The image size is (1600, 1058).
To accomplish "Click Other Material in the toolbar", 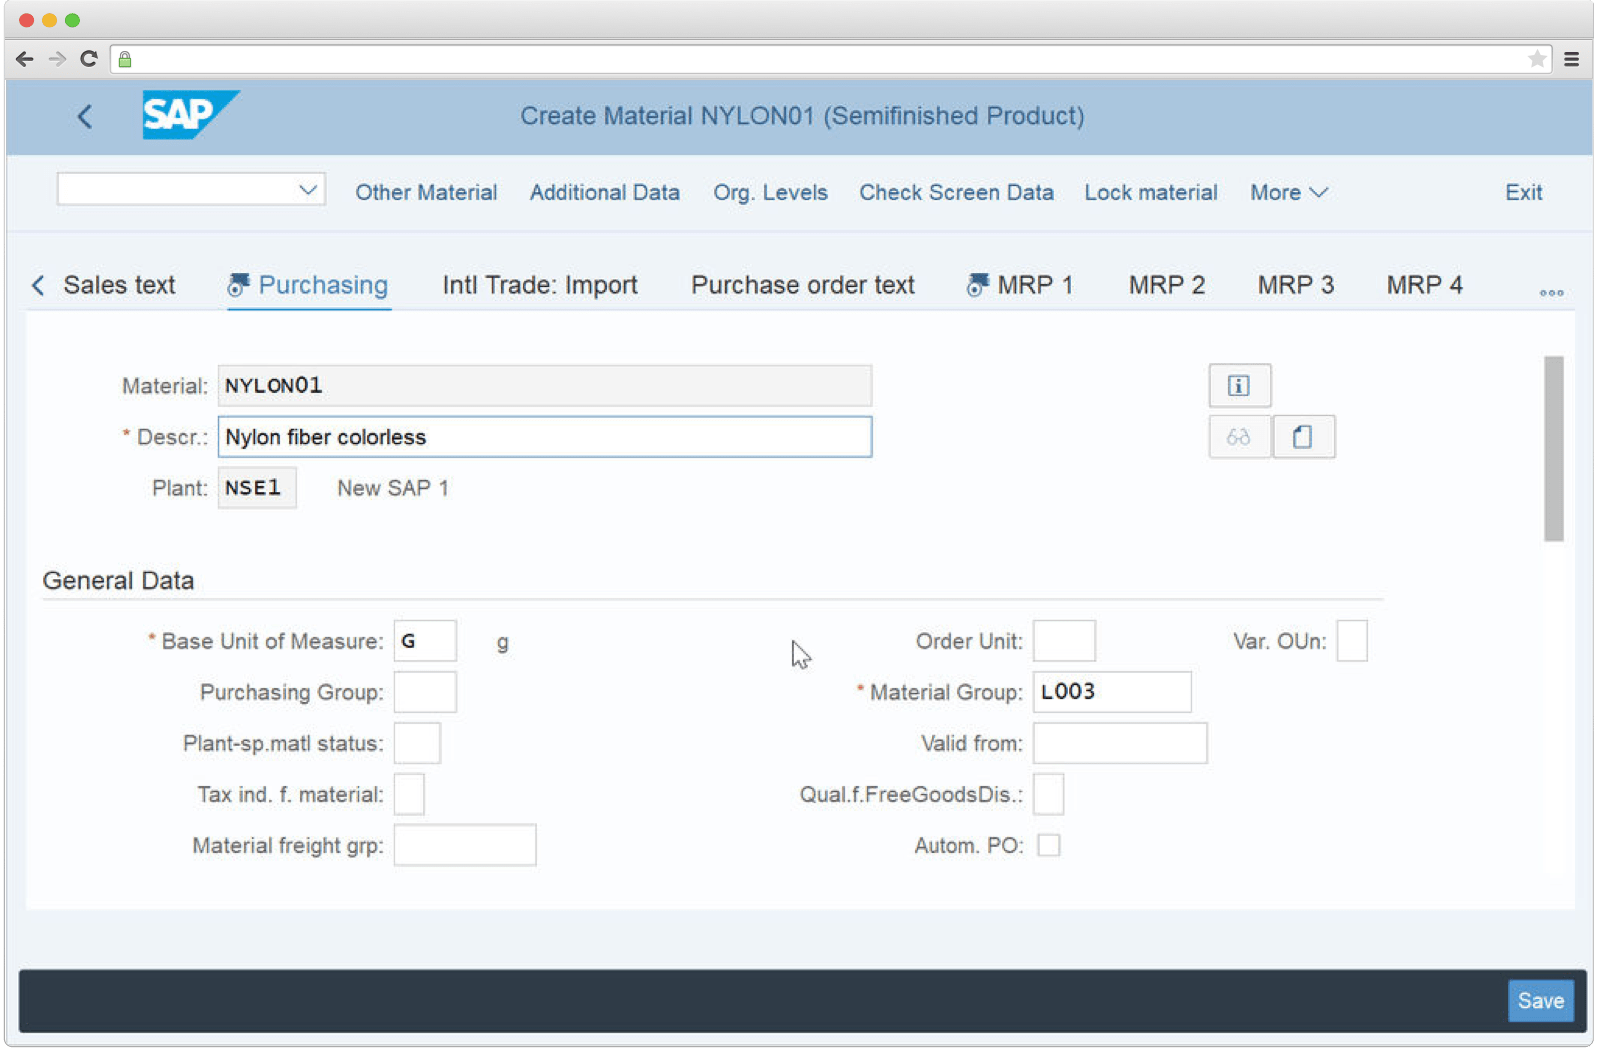I will coord(426,193).
